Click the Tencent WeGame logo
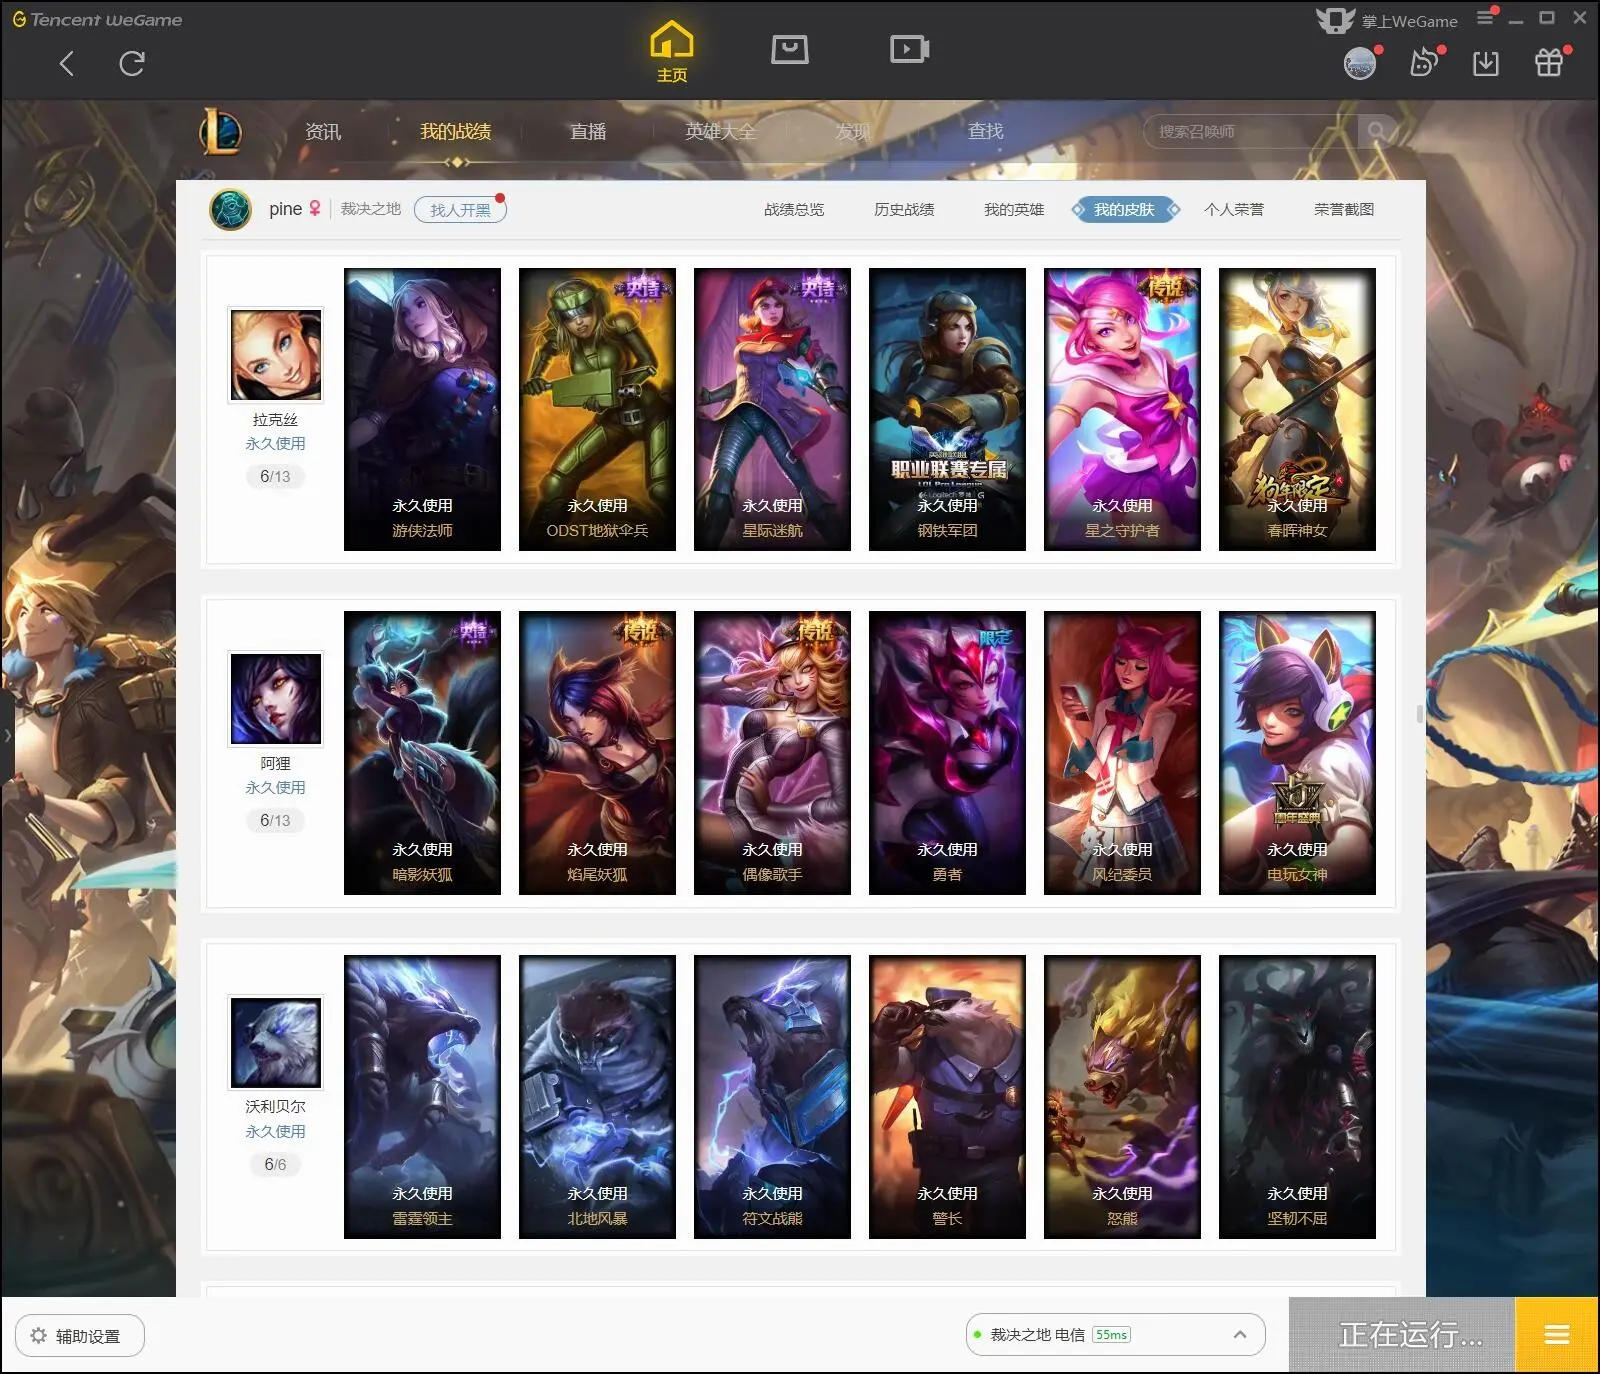 [97, 19]
